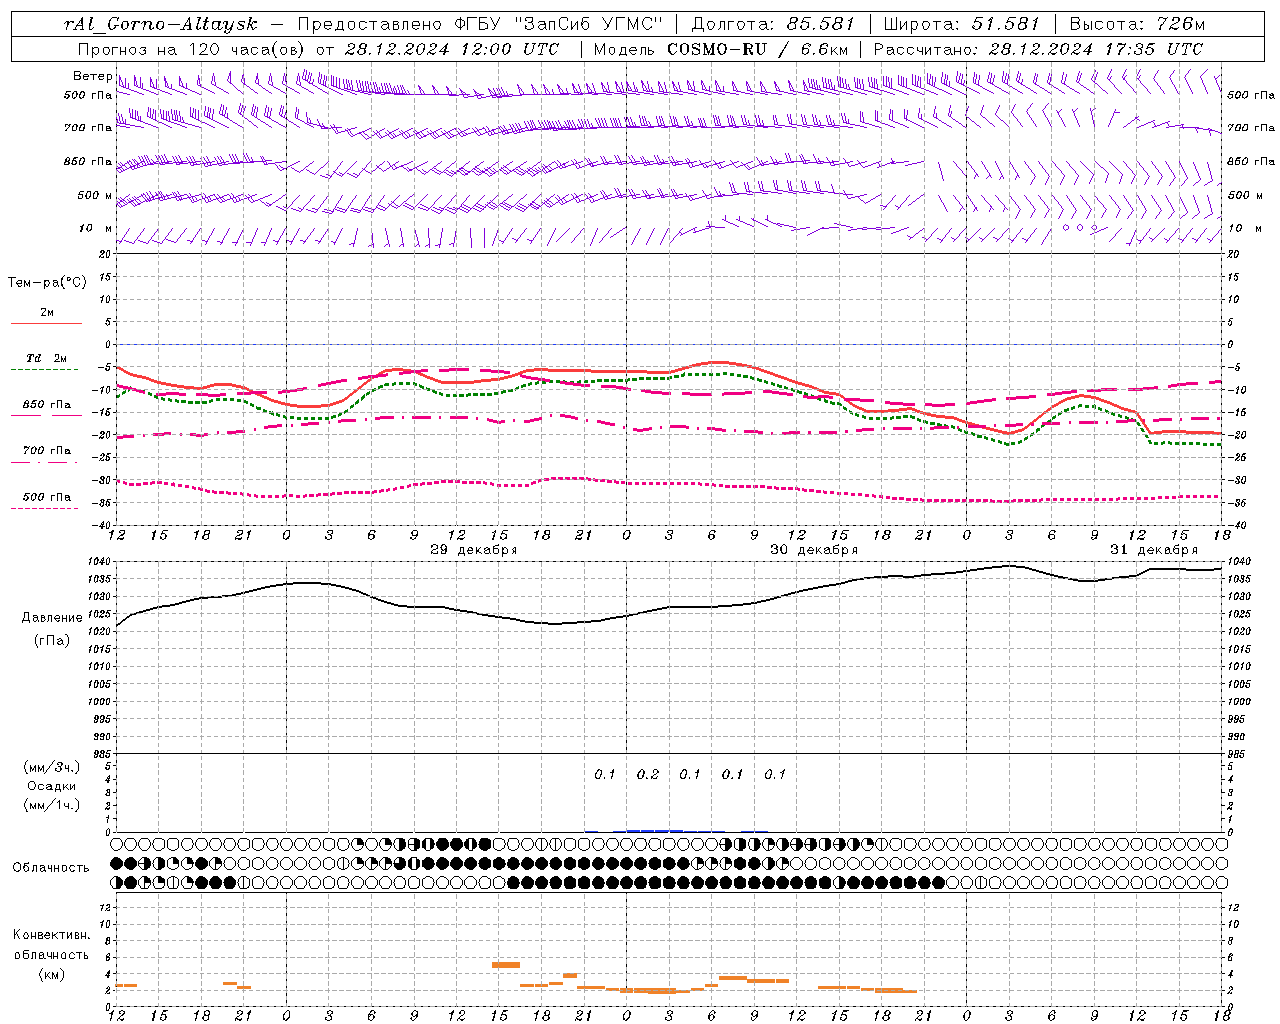Click the (мм/3ч.) unit label
1280x1024 pixels.
point(51,767)
